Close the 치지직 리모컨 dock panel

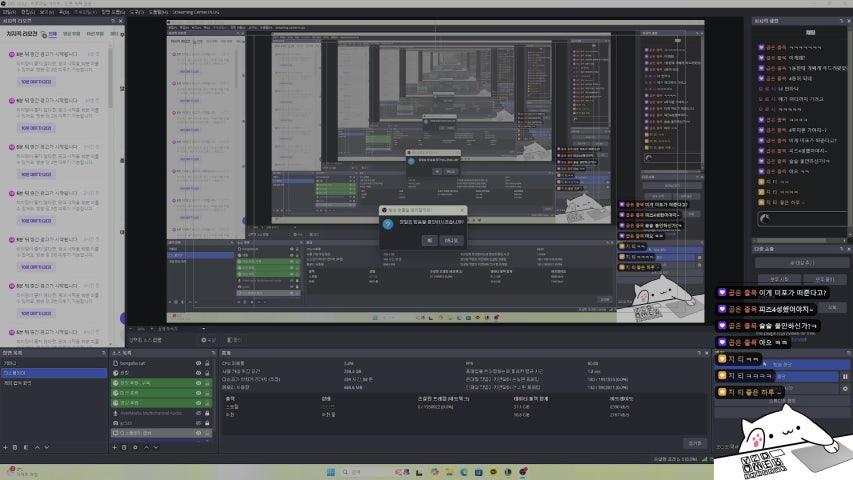tap(121, 21)
